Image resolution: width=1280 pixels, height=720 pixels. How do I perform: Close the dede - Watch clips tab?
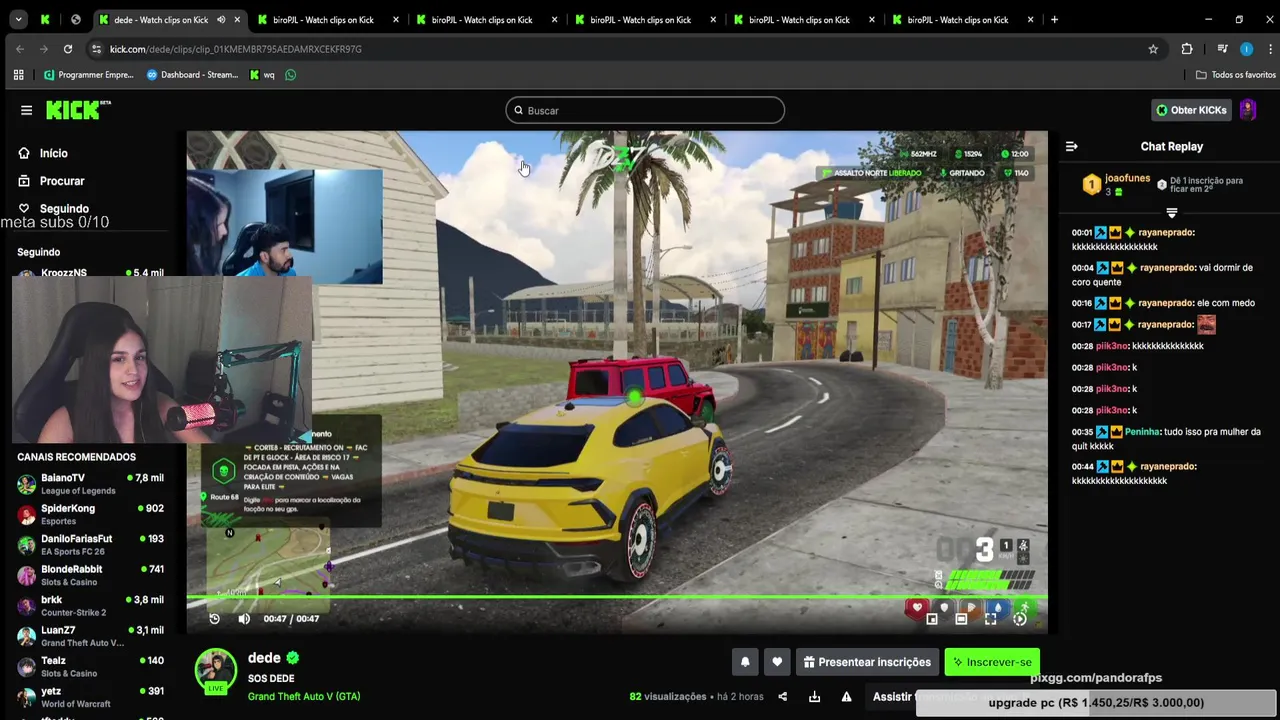coord(237,20)
